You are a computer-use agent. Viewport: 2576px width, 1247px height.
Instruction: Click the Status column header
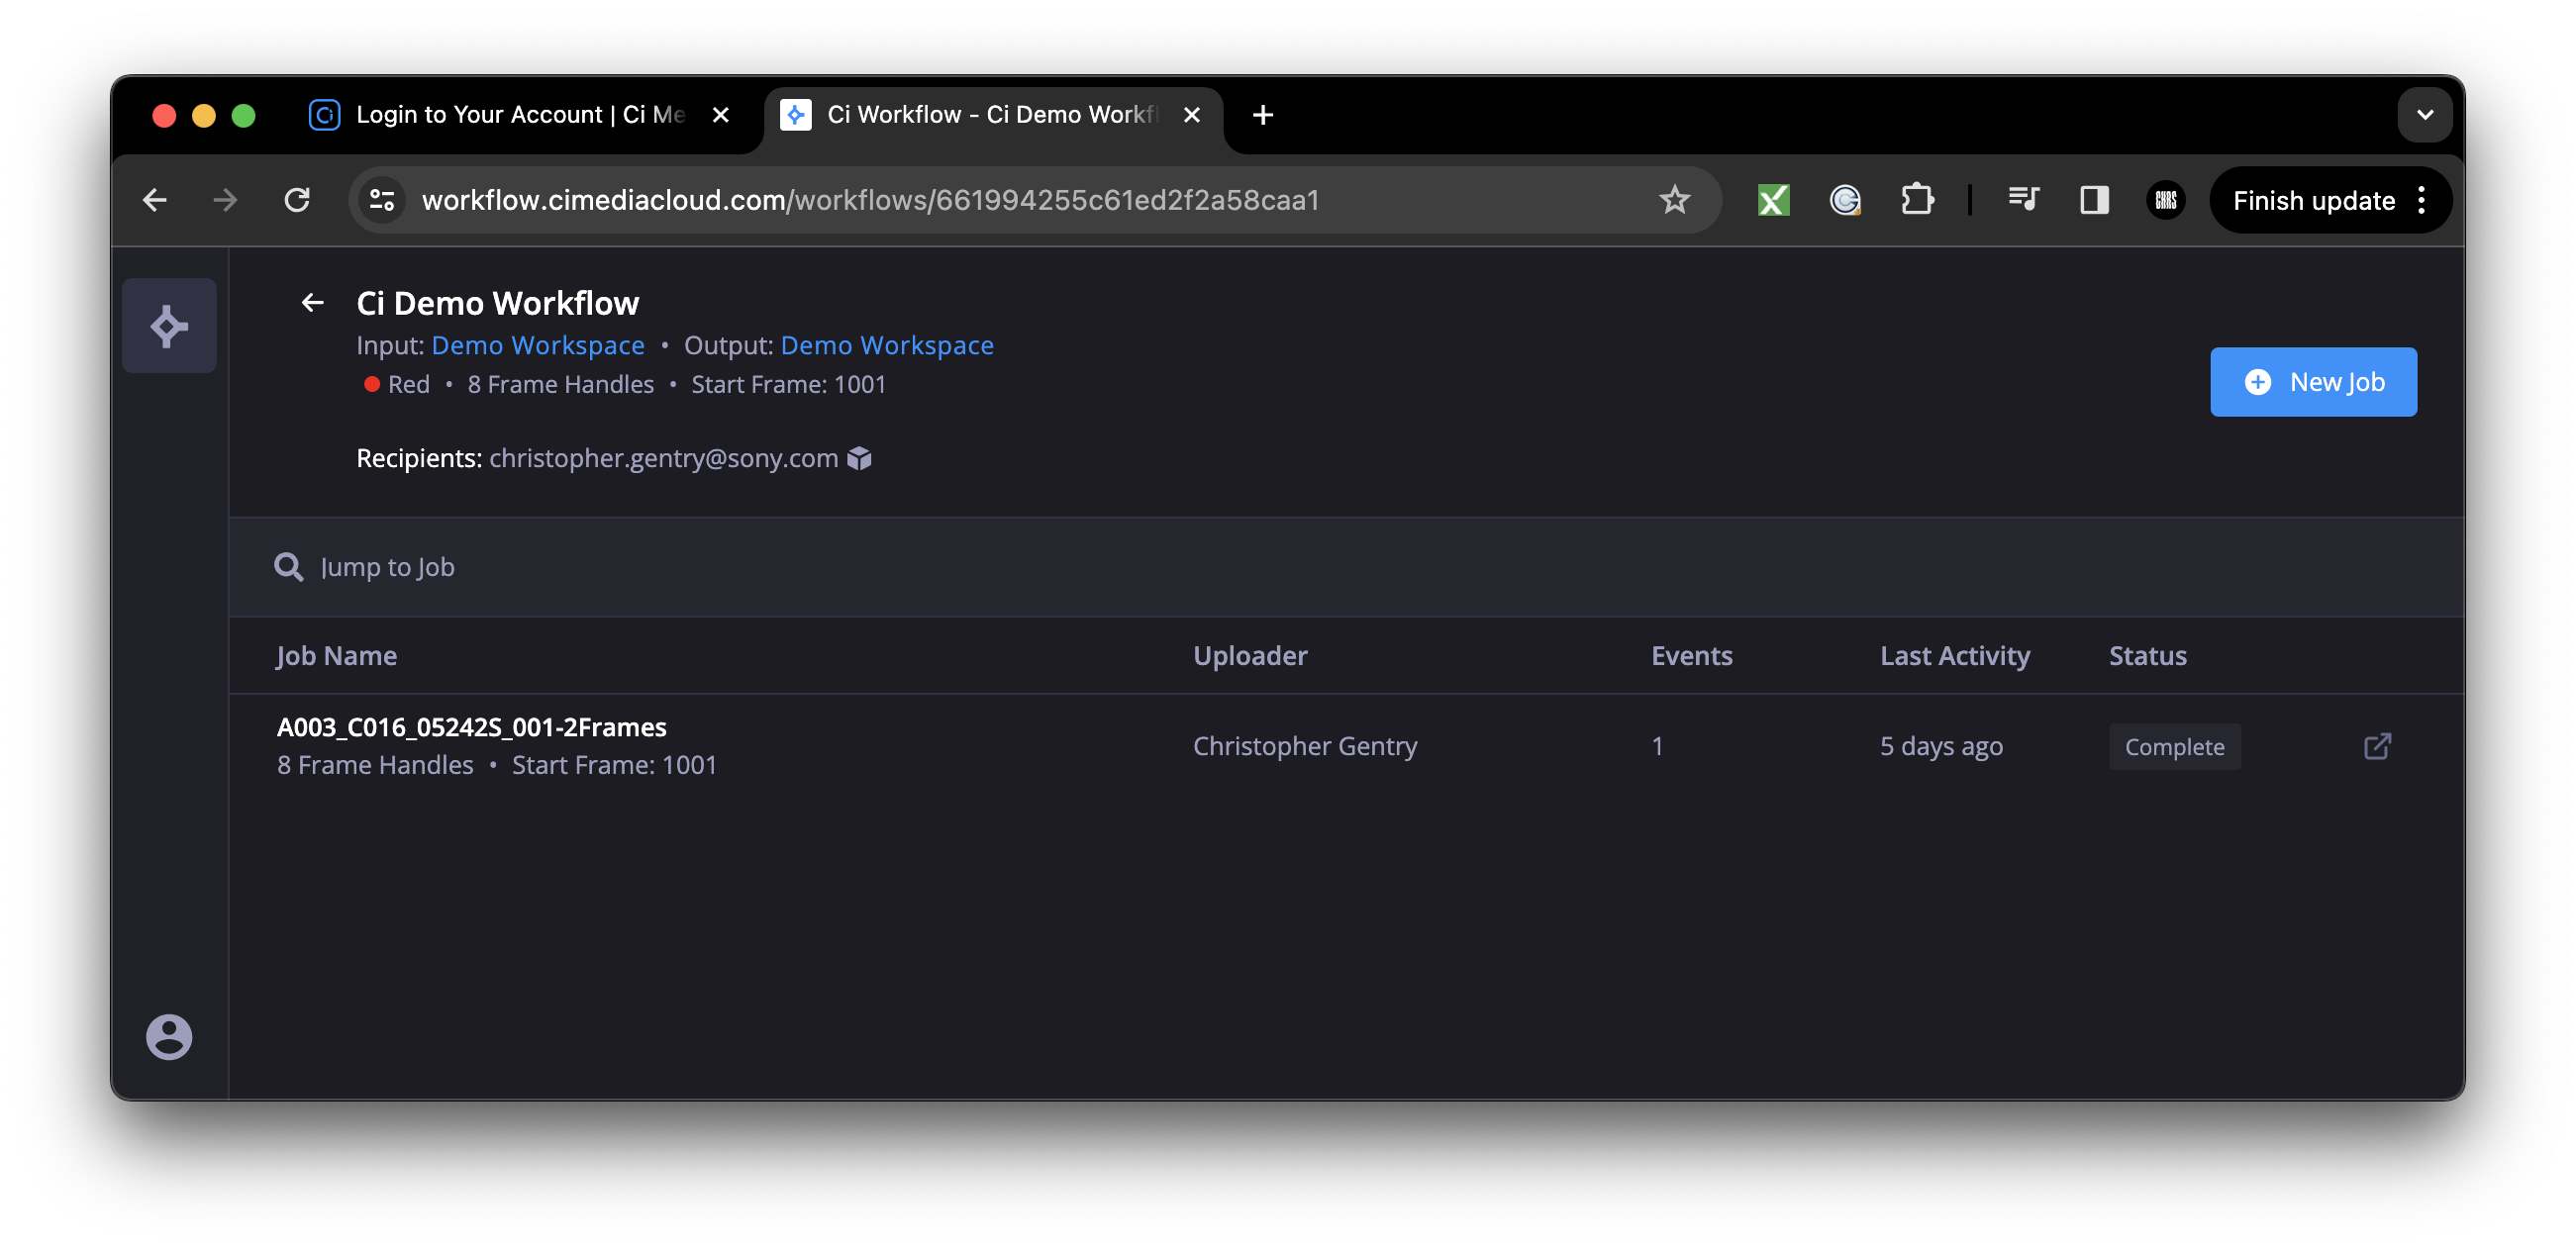(2147, 656)
